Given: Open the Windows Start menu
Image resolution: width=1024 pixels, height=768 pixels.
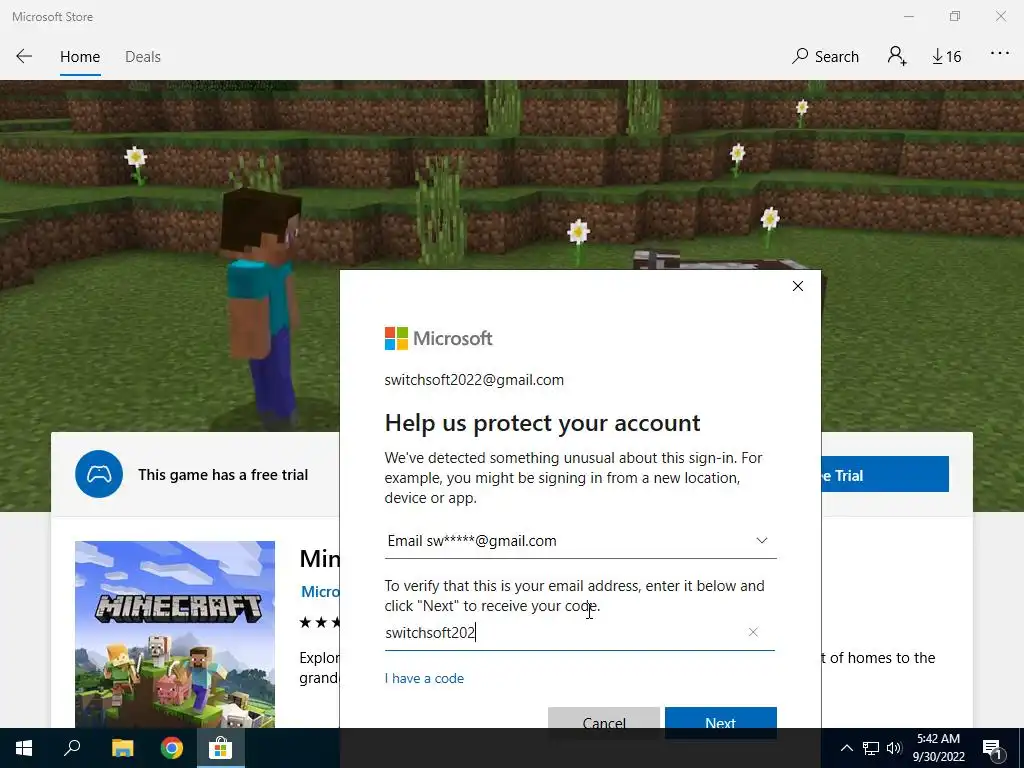Looking at the screenshot, I should click(x=24, y=748).
